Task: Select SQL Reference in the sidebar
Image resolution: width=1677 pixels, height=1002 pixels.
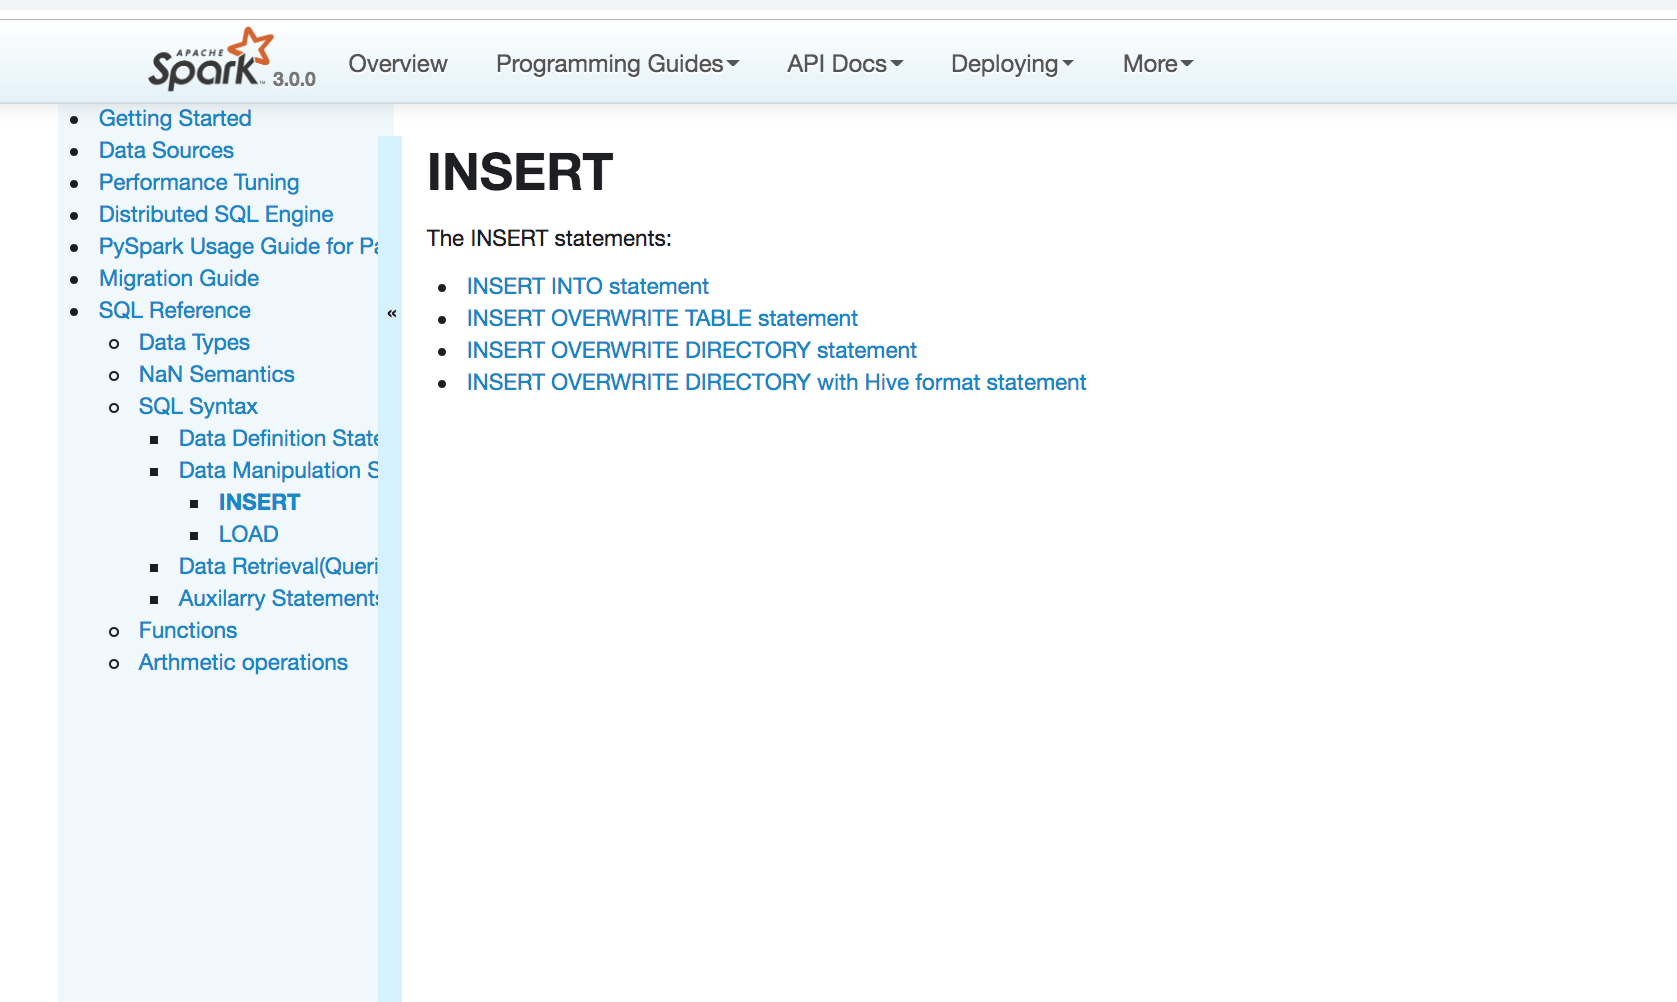Action: click(175, 310)
